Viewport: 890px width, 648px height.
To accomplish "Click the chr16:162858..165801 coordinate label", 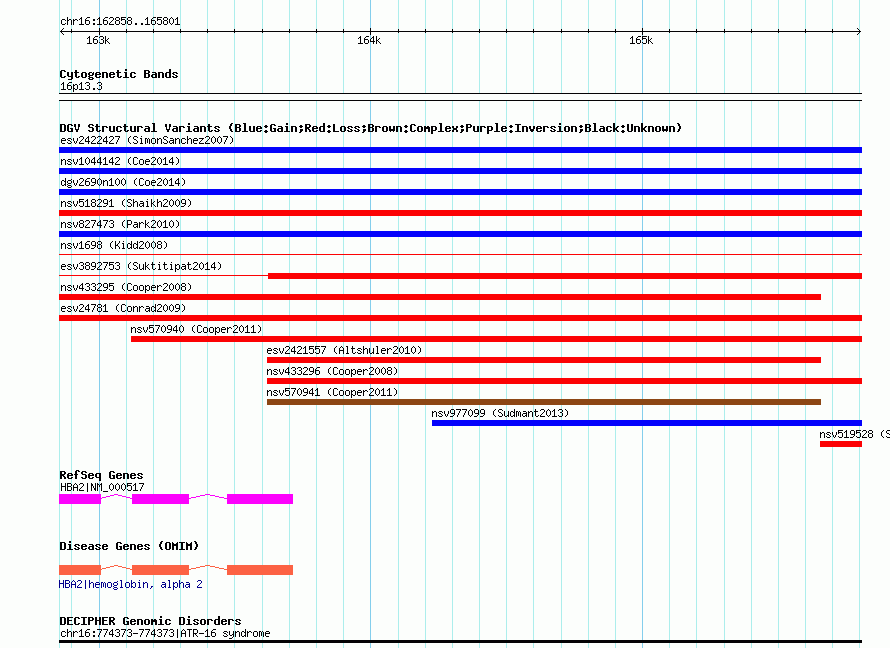I will tap(120, 21).
